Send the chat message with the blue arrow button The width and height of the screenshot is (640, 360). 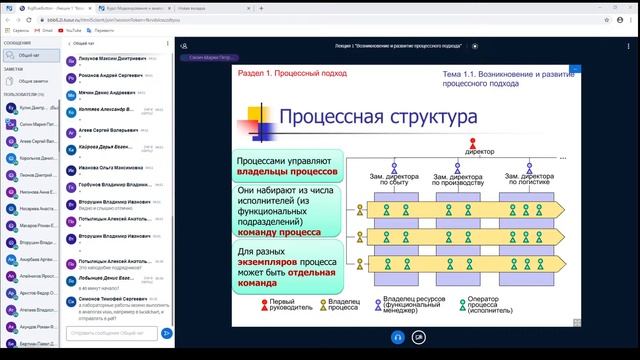pos(167,333)
